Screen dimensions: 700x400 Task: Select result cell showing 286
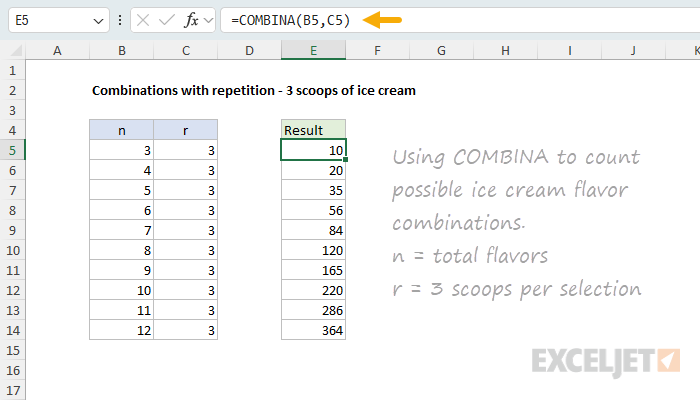pyautogui.click(x=313, y=310)
